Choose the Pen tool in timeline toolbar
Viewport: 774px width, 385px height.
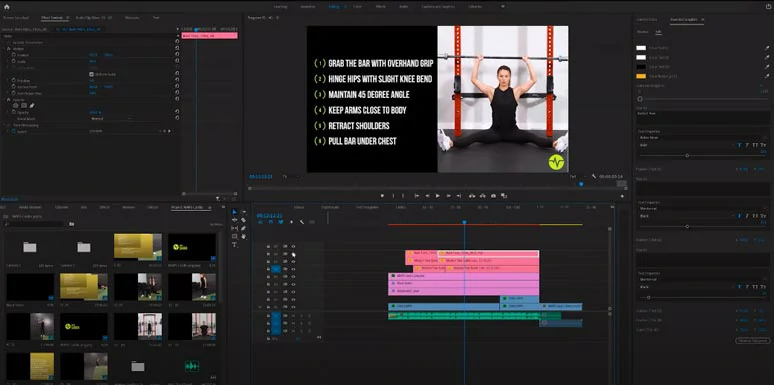coord(243,228)
